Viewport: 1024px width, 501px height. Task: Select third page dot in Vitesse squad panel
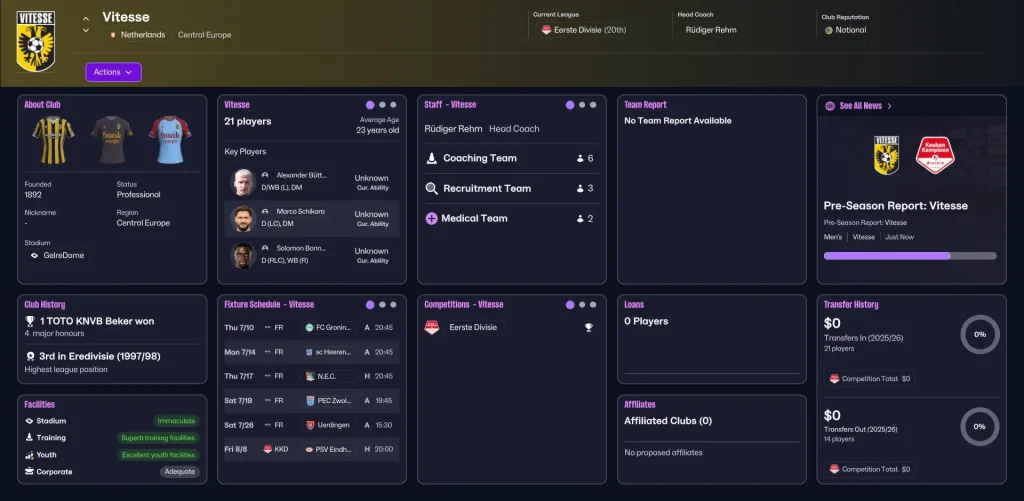click(x=393, y=105)
